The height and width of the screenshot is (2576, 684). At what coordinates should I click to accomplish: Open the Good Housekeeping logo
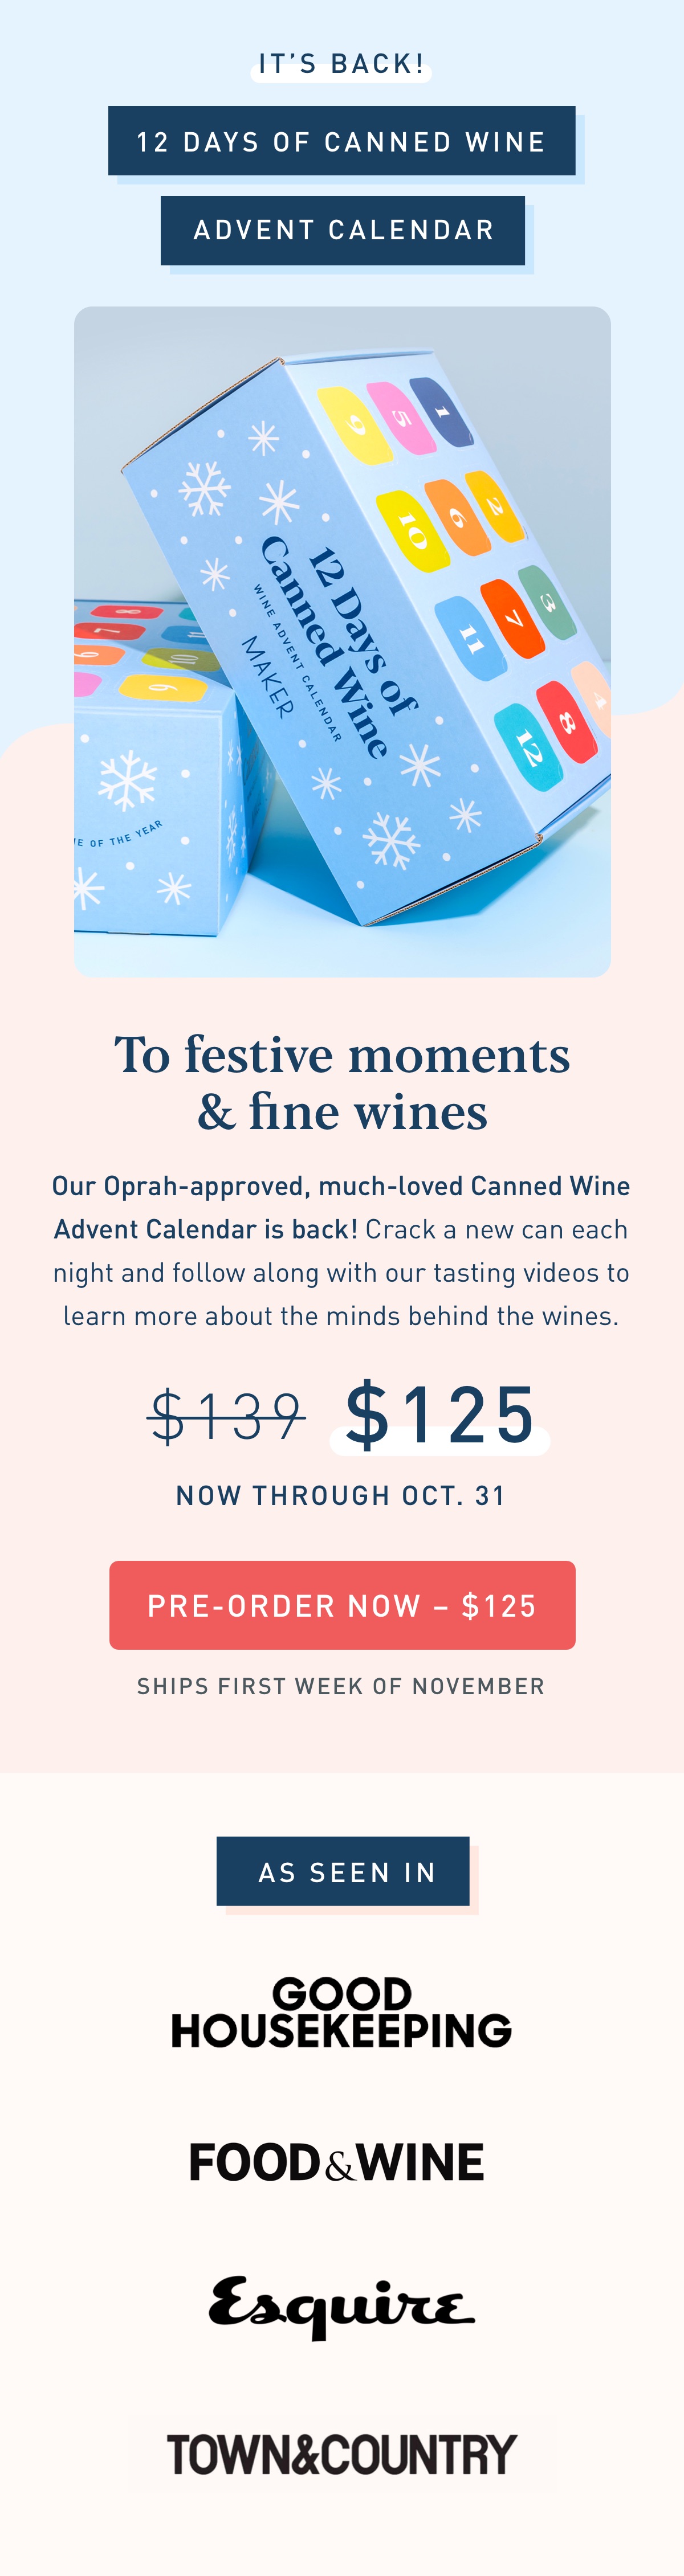tap(341, 2011)
